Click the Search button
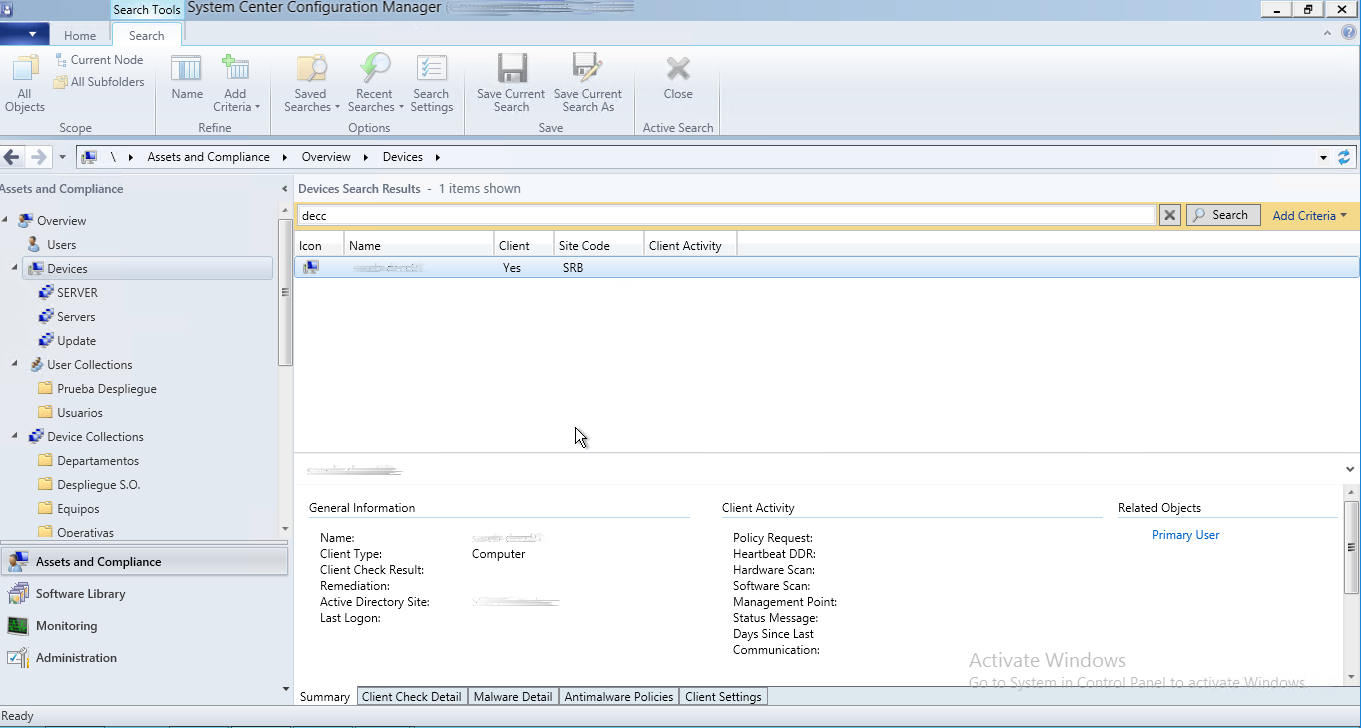 coord(1222,215)
